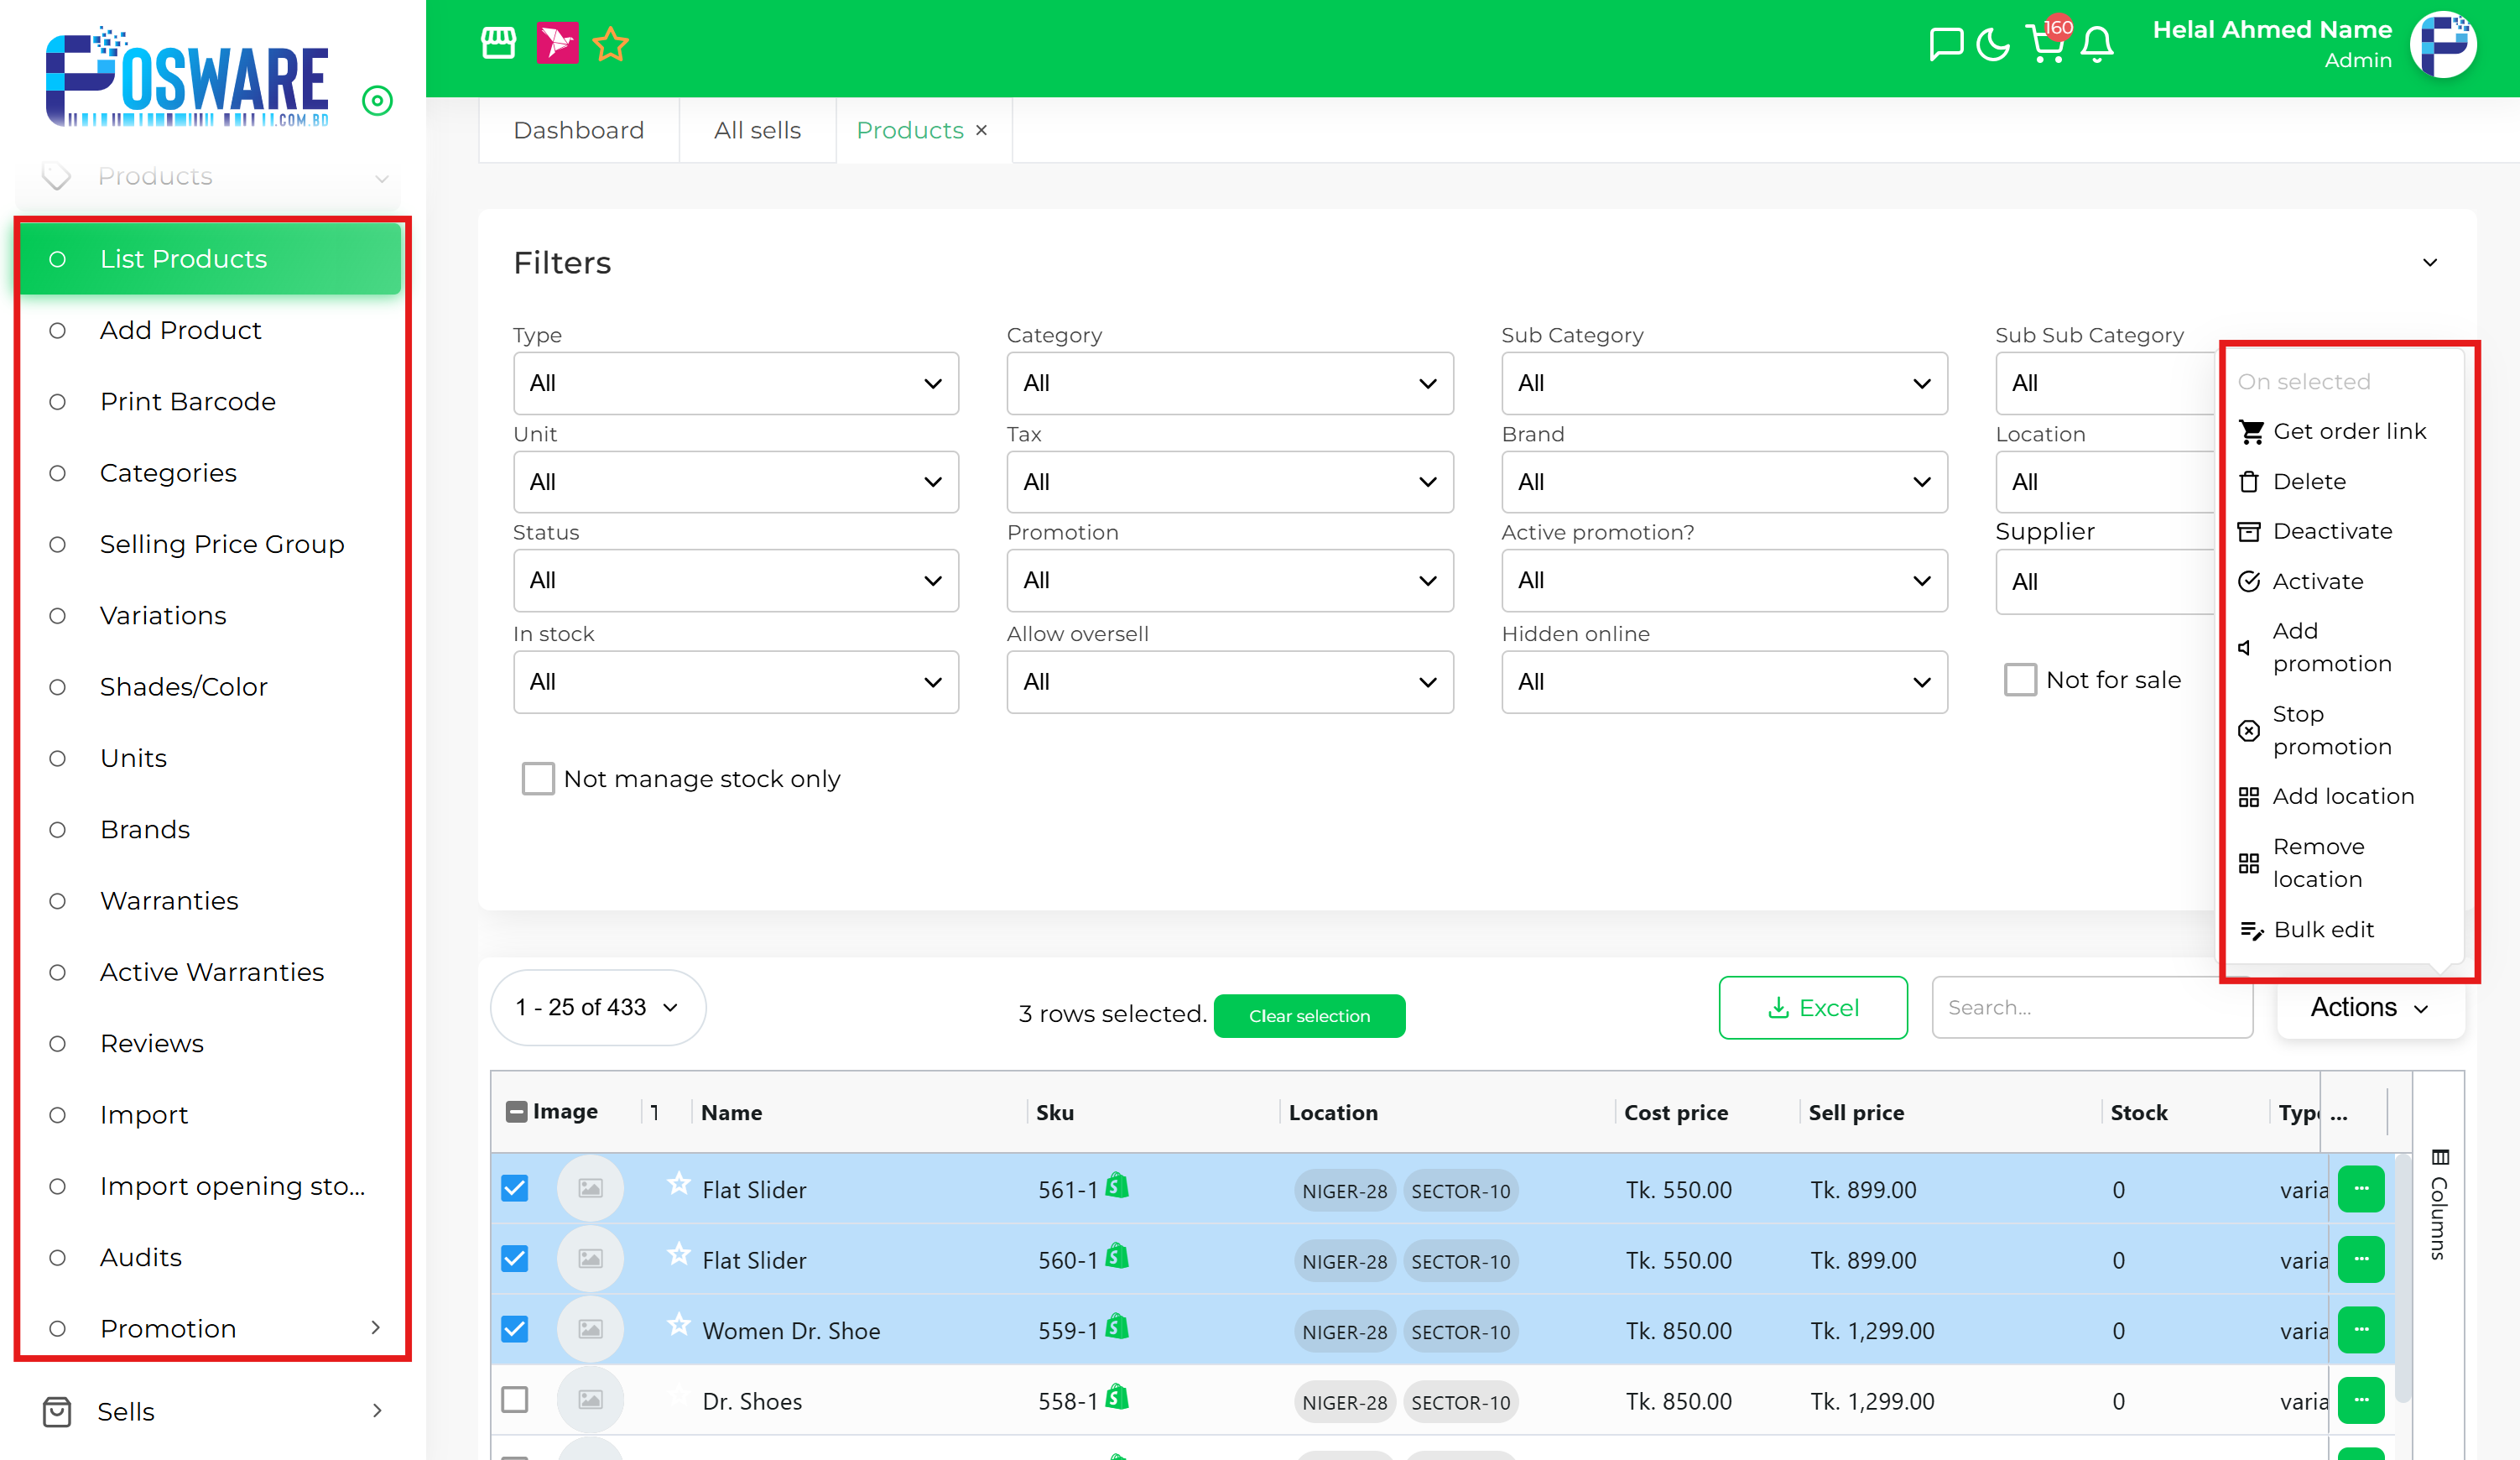Open the 1-25 of 433 pagination dropdown
The width and height of the screenshot is (2520, 1460).
click(x=596, y=1007)
